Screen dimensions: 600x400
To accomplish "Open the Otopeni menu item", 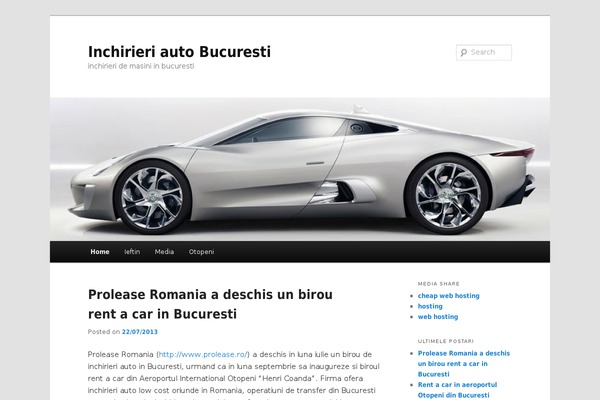I will coord(201,252).
